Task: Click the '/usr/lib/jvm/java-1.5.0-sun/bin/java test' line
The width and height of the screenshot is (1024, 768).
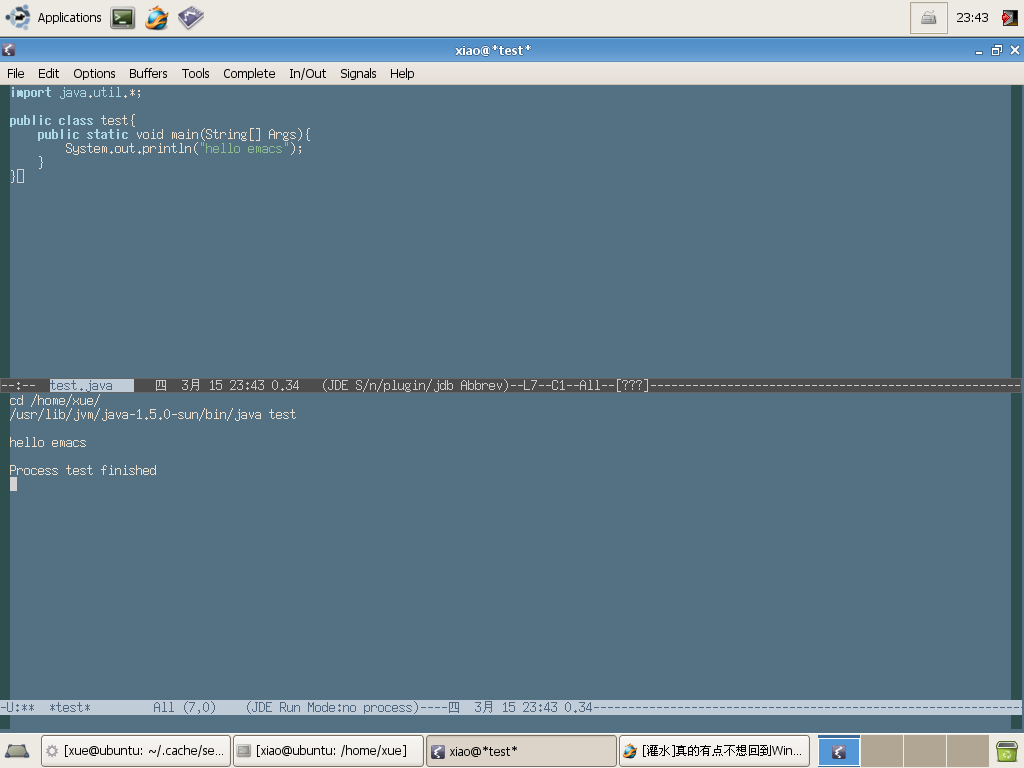Action: coord(153,415)
